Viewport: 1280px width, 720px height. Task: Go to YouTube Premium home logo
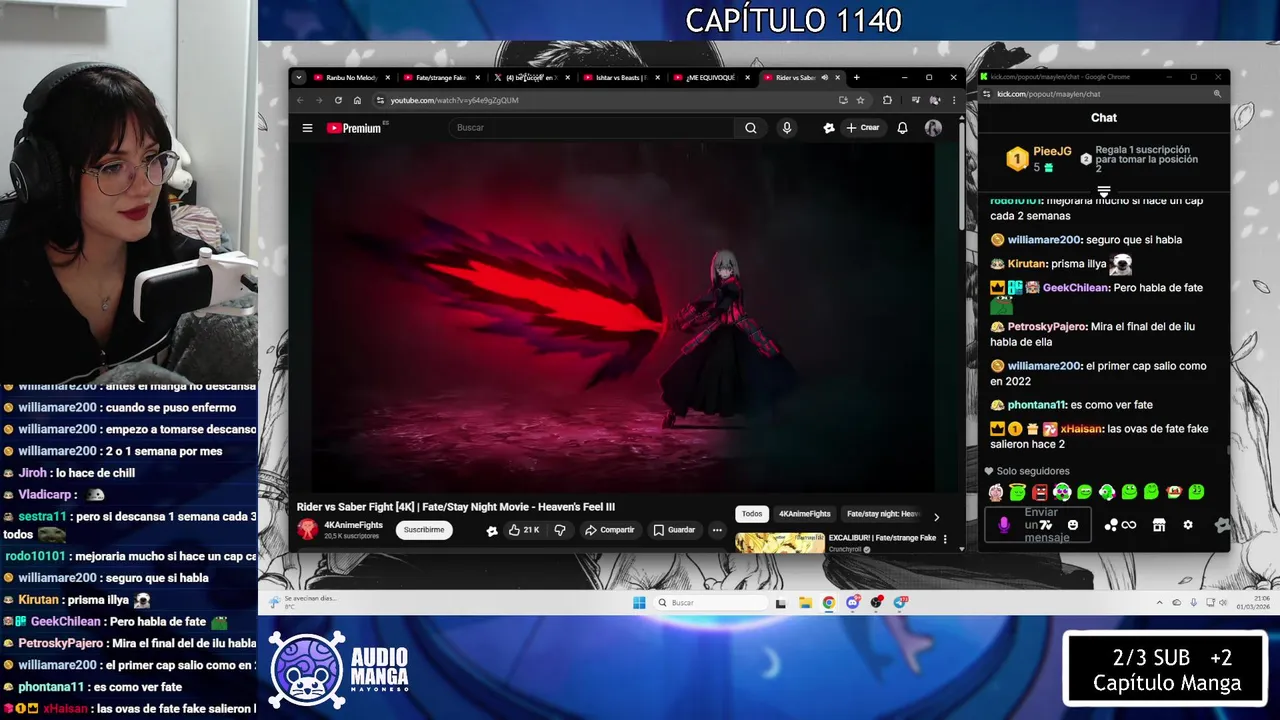pyautogui.click(x=354, y=128)
